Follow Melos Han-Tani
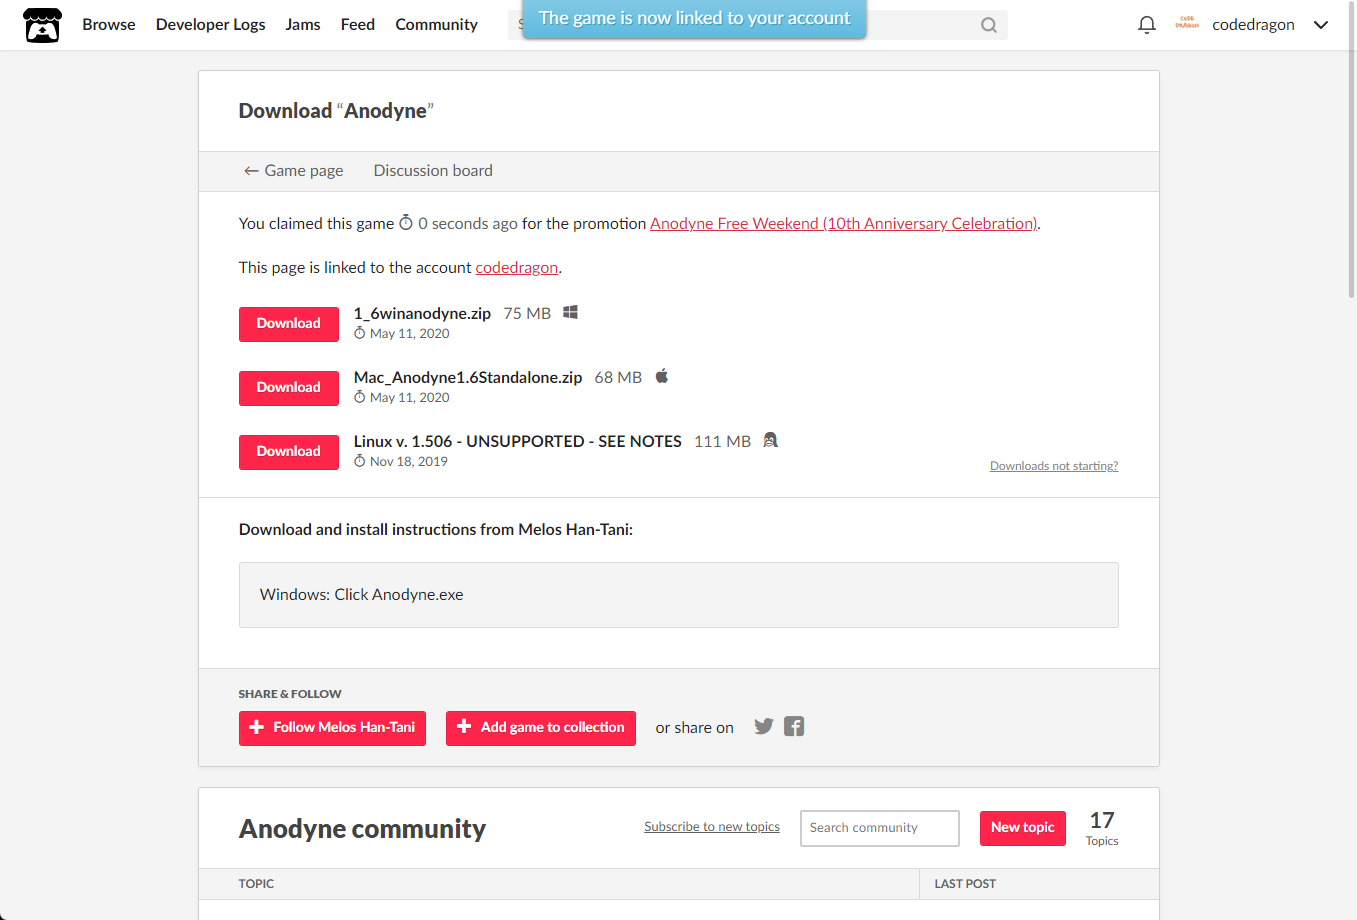Viewport: 1357px width, 920px height. (332, 728)
